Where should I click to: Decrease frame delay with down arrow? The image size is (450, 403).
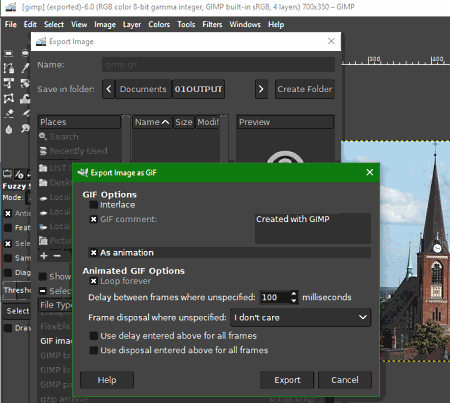click(294, 300)
